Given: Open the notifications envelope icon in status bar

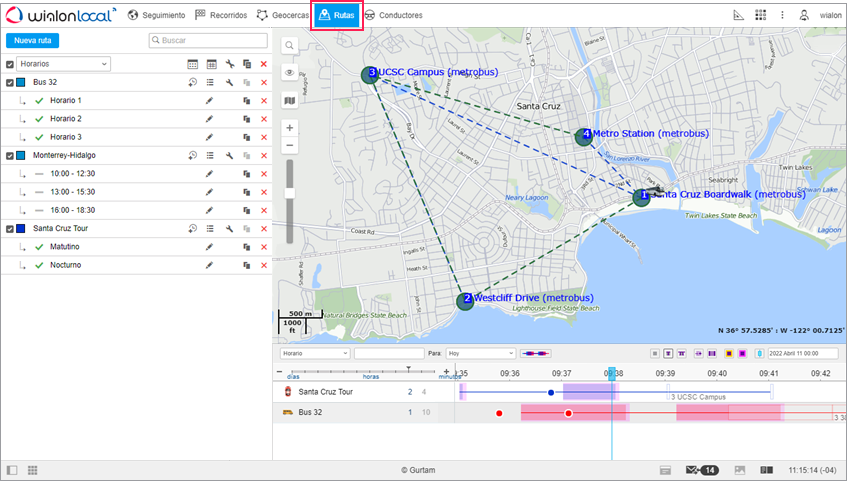Looking at the screenshot, I should [x=692, y=470].
